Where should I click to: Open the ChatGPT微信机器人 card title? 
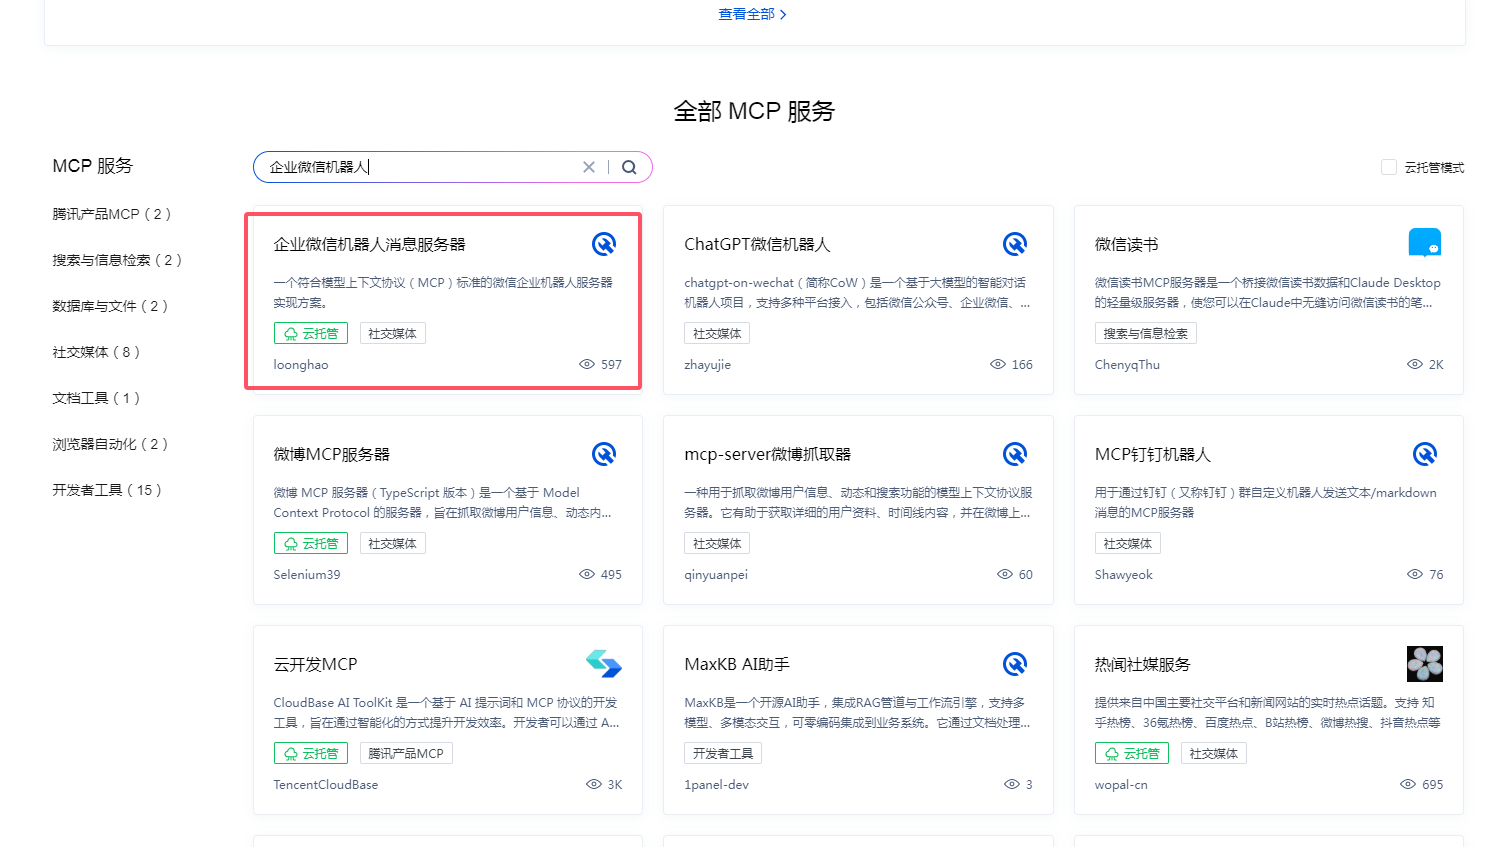click(757, 244)
